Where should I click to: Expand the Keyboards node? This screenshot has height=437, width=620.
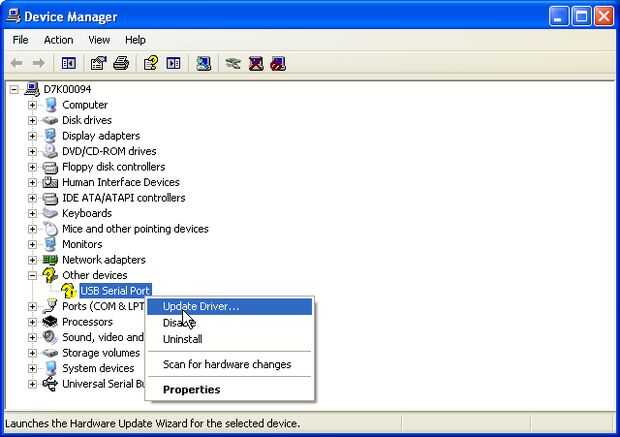click(x=32, y=214)
